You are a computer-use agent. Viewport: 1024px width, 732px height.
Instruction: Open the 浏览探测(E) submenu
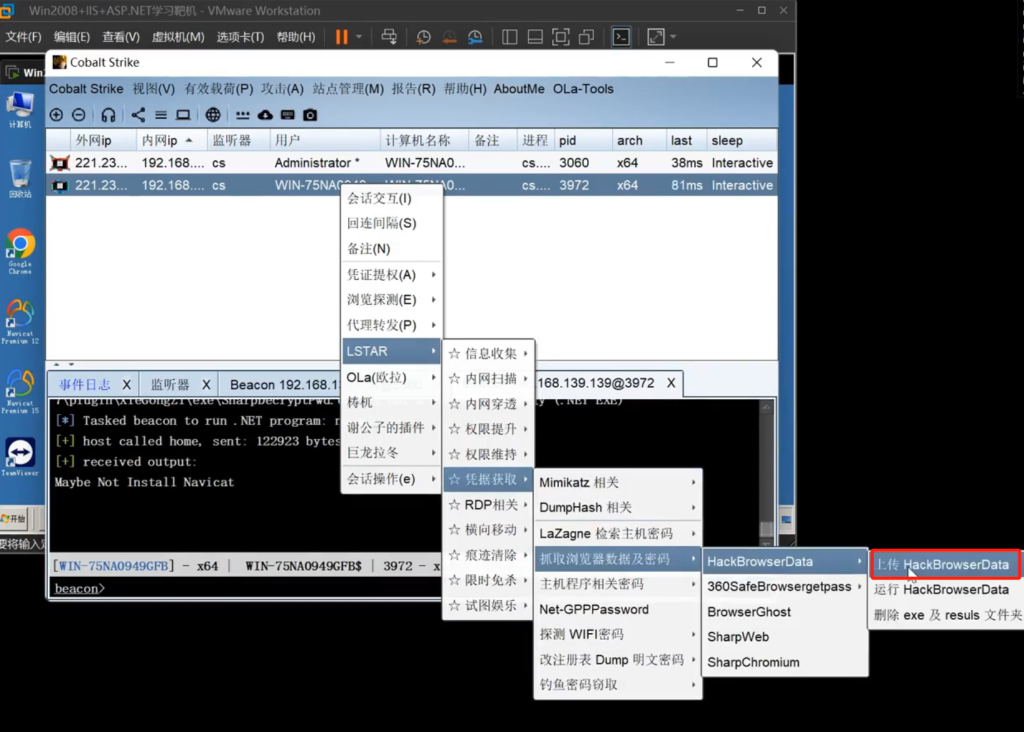click(x=392, y=300)
